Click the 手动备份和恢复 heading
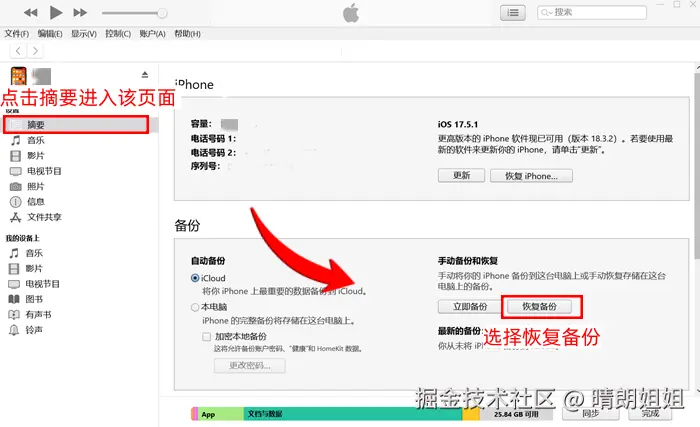 tap(467, 260)
